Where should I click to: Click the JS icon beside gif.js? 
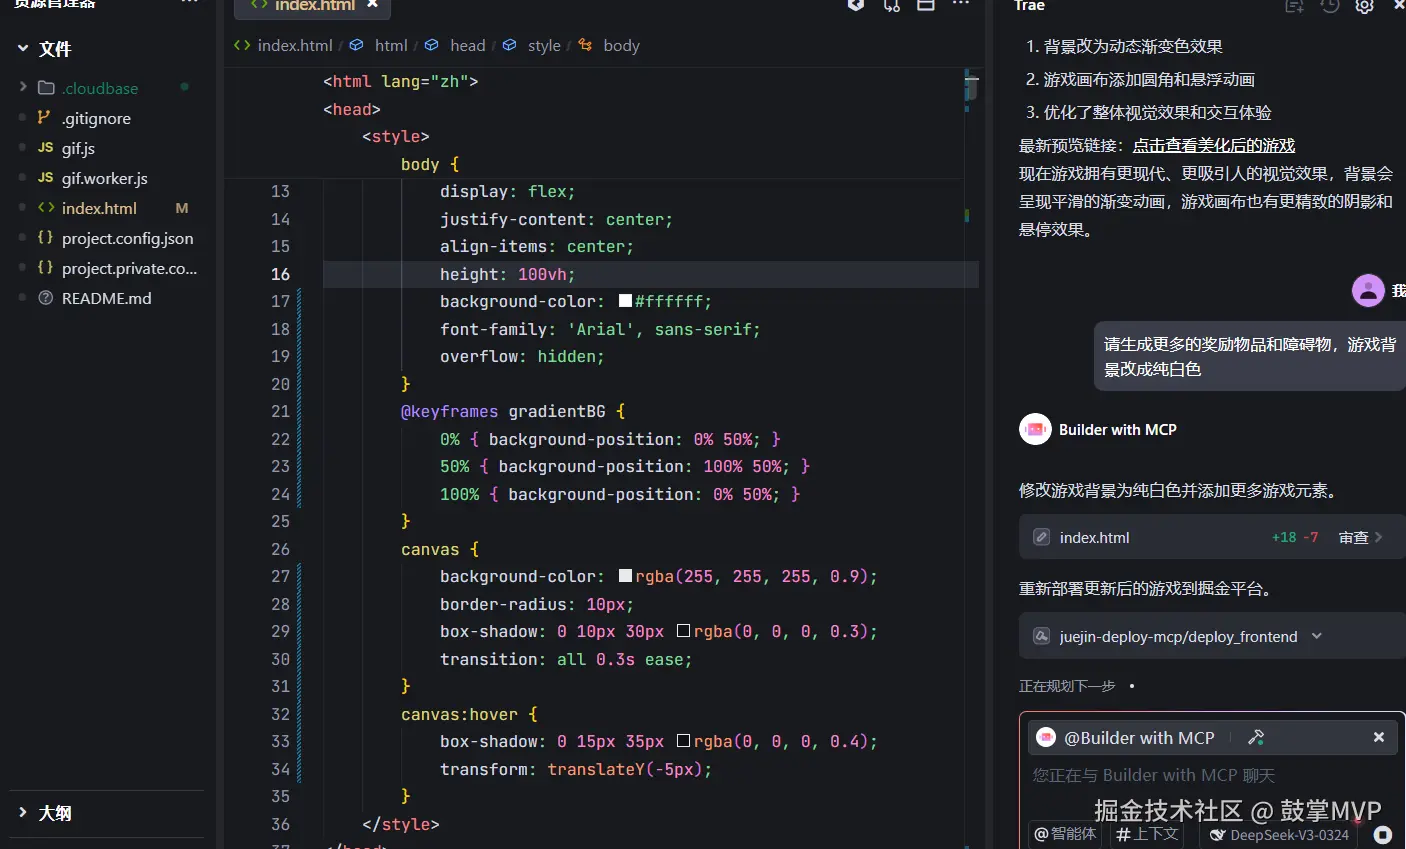pos(45,147)
